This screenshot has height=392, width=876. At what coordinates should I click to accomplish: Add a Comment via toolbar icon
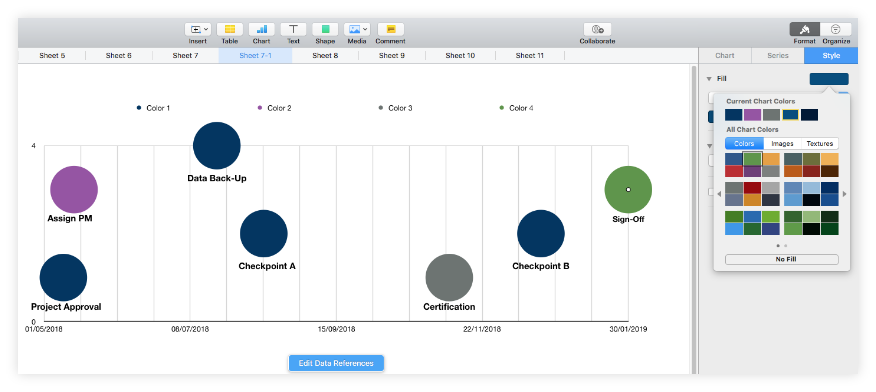click(391, 30)
